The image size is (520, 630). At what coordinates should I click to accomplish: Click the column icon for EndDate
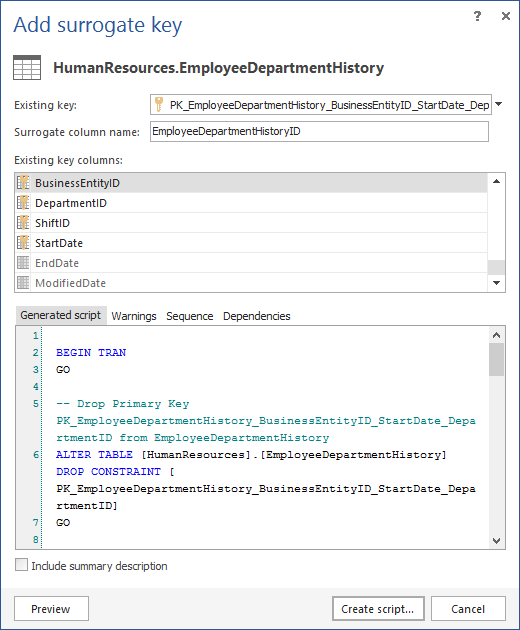[23, 263]
